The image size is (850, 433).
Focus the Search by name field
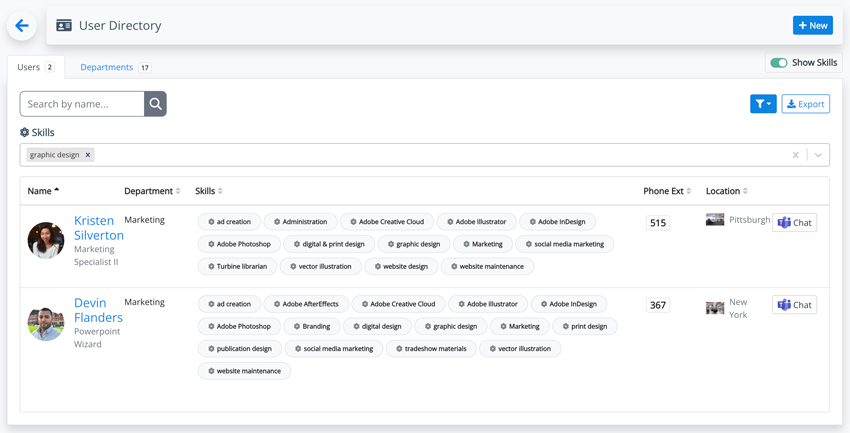click(x=82, y=104)
